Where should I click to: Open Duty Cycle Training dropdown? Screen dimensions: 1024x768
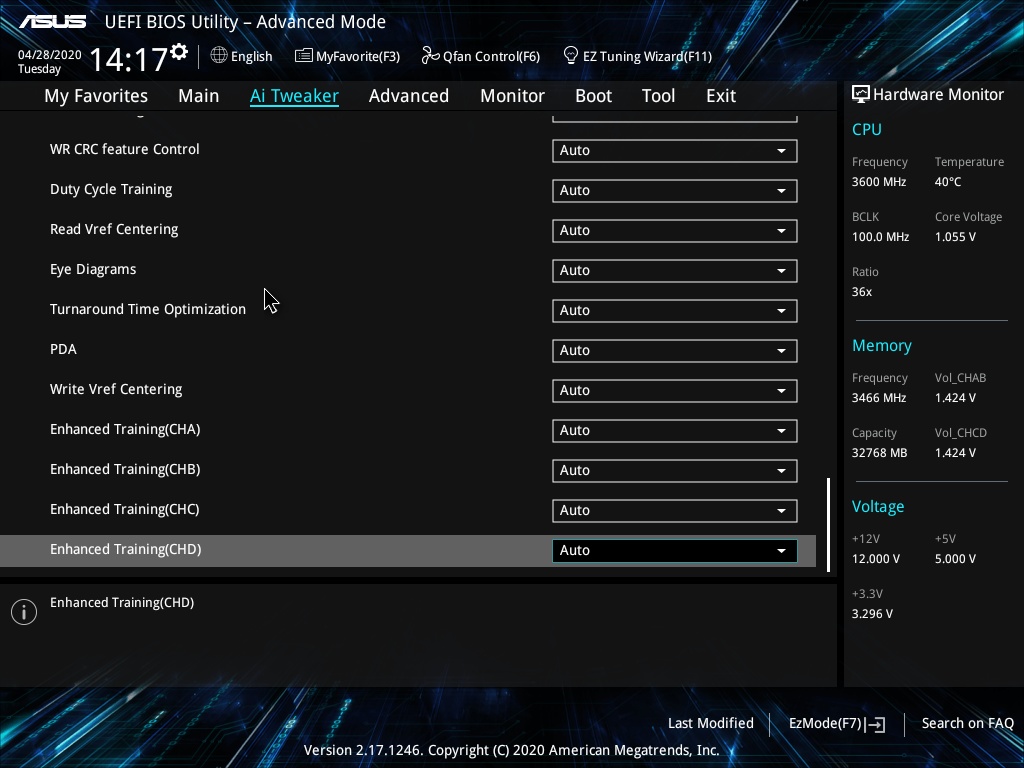click(x=675, y=191)
